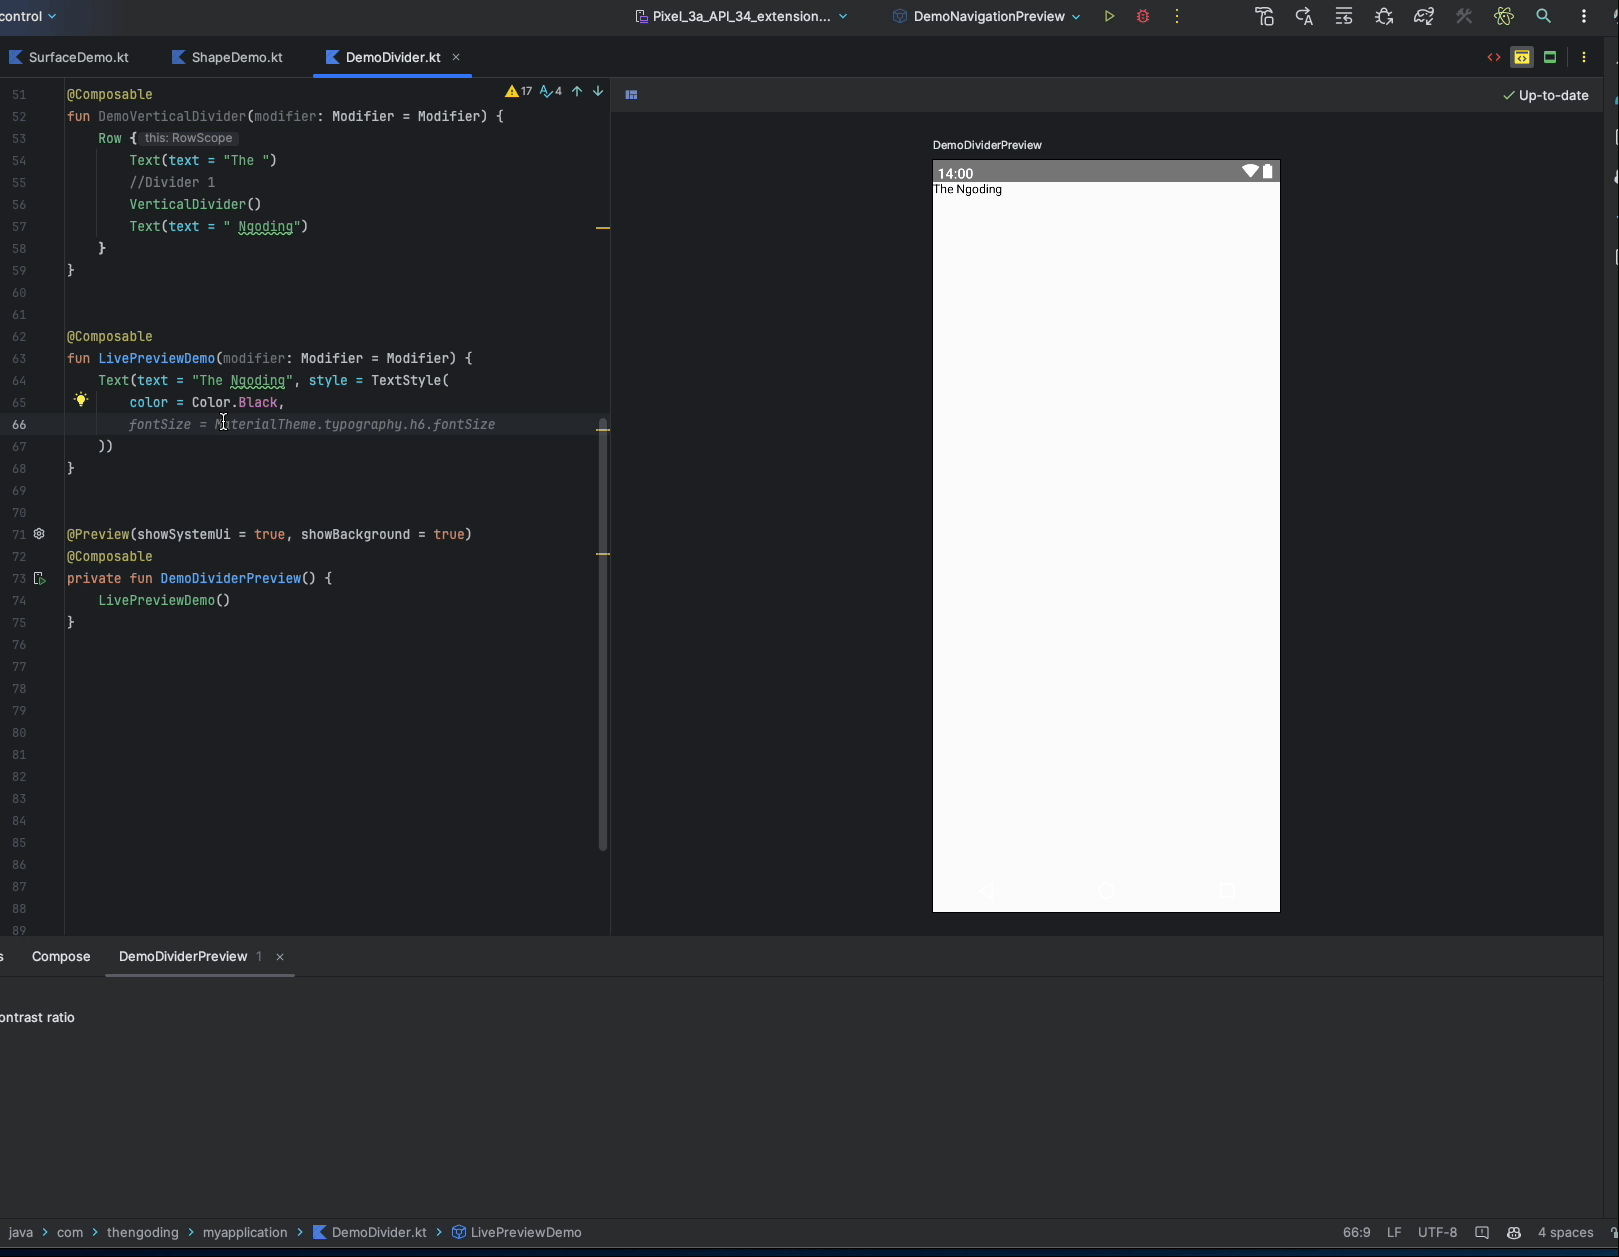Run the app with the green play button
The image size is (1619, 1257).
[x=1109, y=16]
